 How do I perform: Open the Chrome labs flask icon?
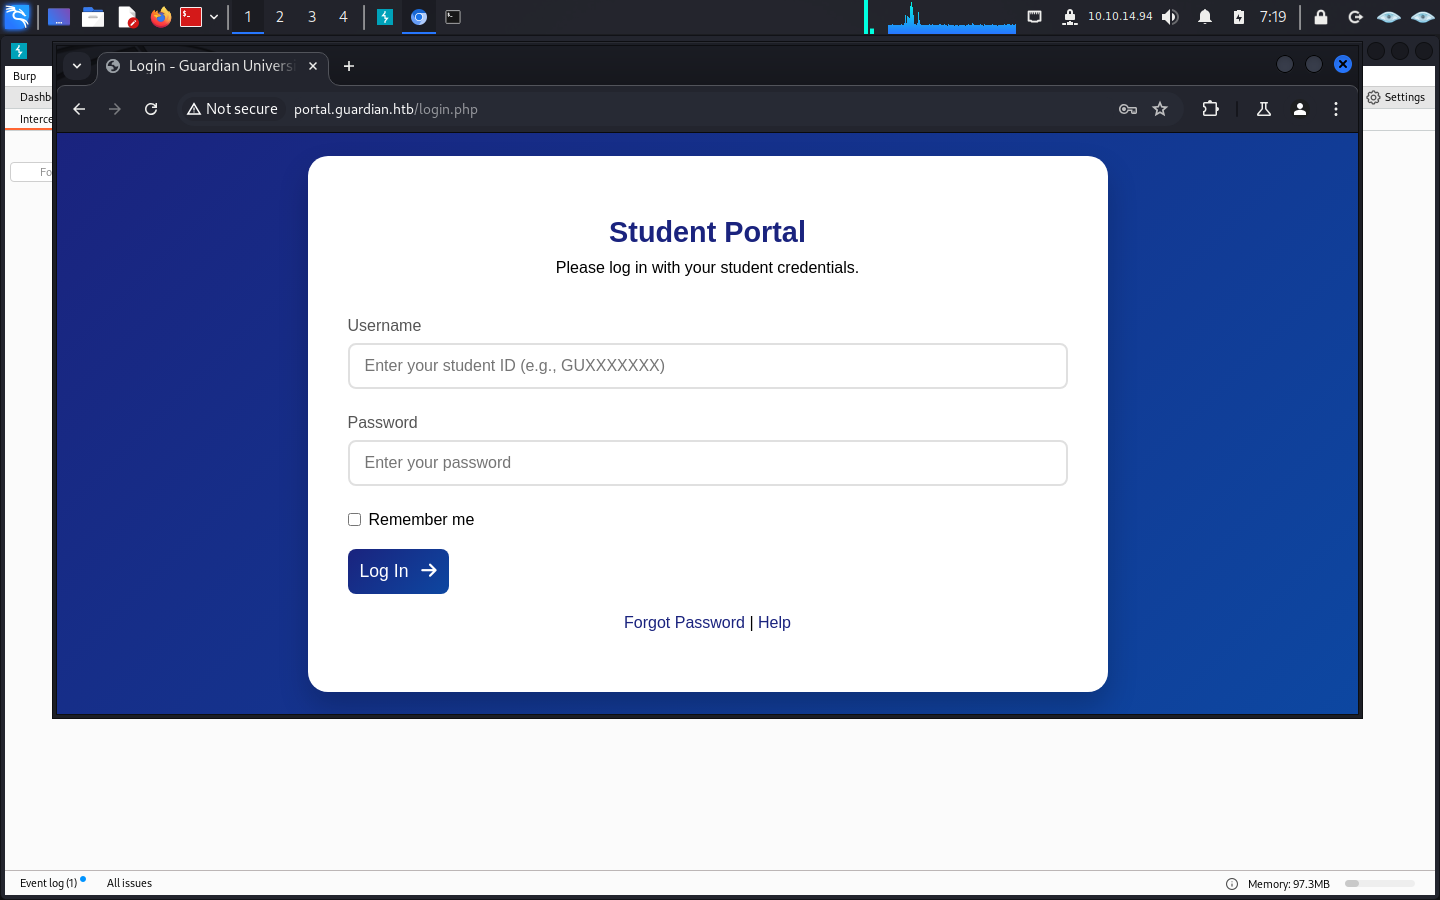click(1264, 109)
